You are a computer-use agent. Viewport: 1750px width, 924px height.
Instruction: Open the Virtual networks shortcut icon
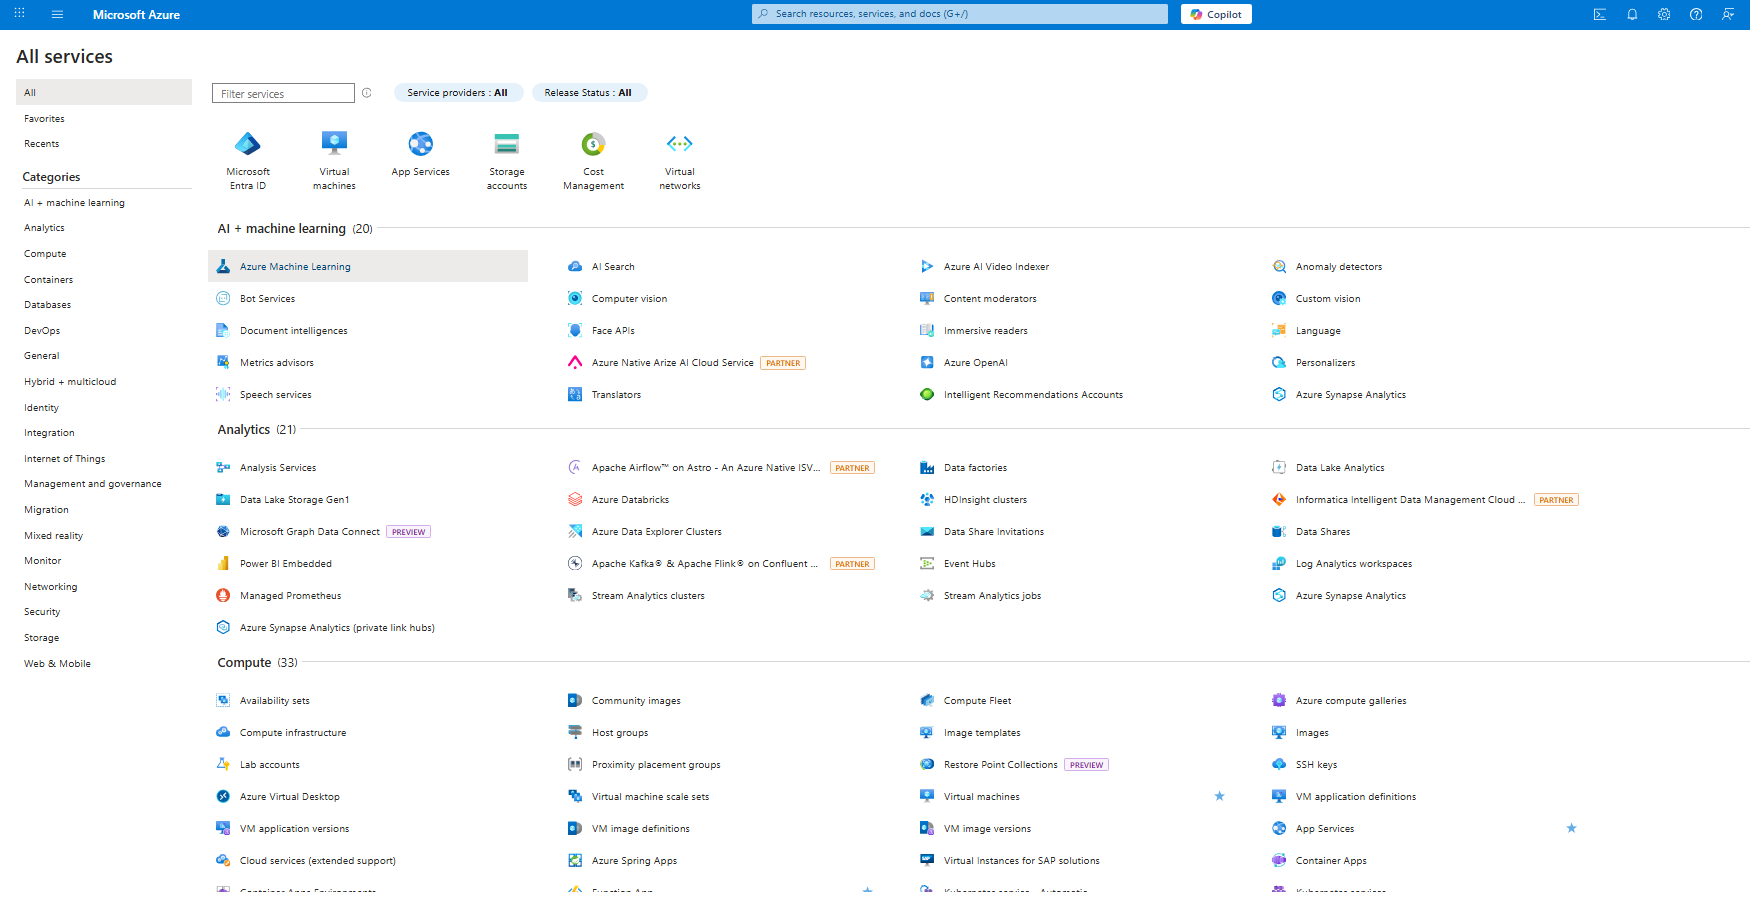(x=680, y=144)
